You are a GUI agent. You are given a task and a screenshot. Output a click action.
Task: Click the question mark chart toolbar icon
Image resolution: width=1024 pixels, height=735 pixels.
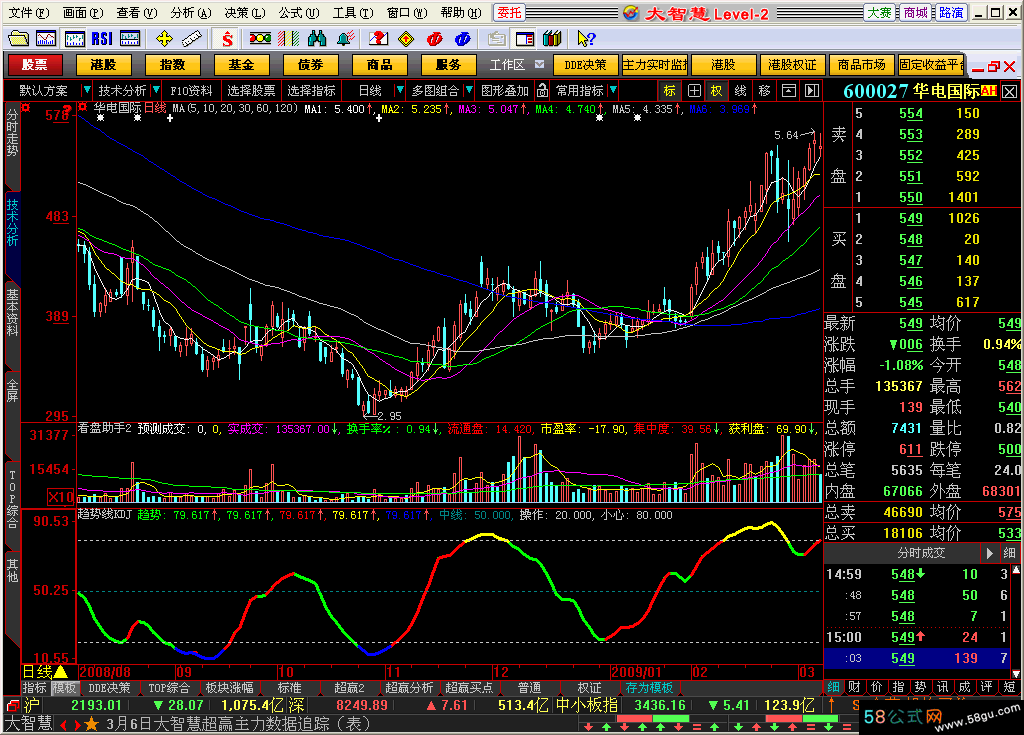point(378,39)
